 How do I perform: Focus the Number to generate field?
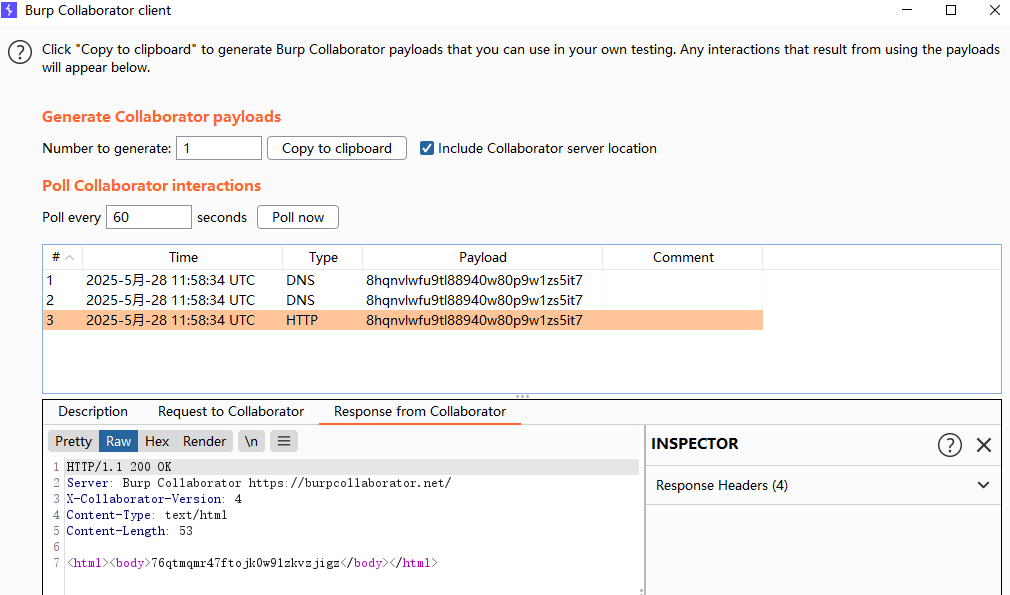tap(219, 148)
